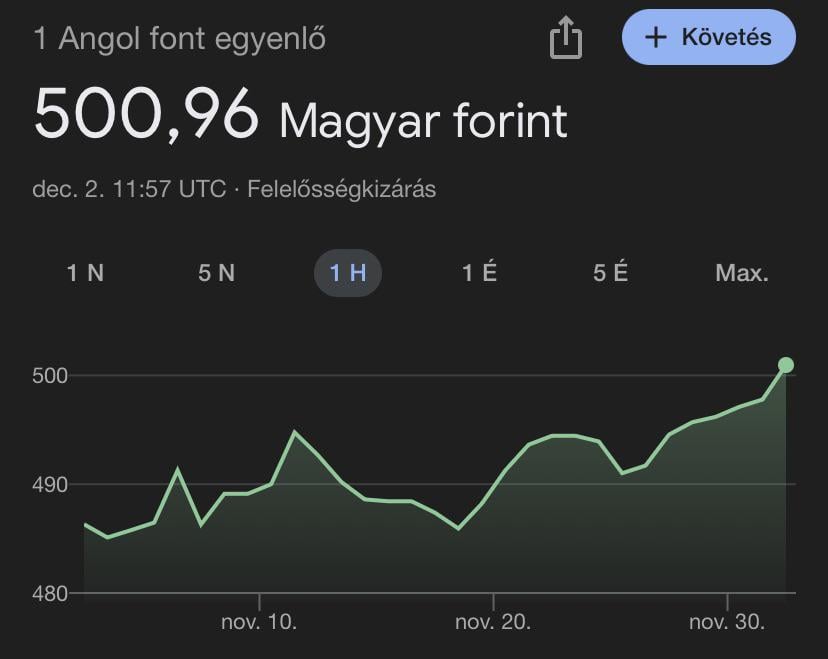Click the share icon above the chart

(x=567, y=37)
